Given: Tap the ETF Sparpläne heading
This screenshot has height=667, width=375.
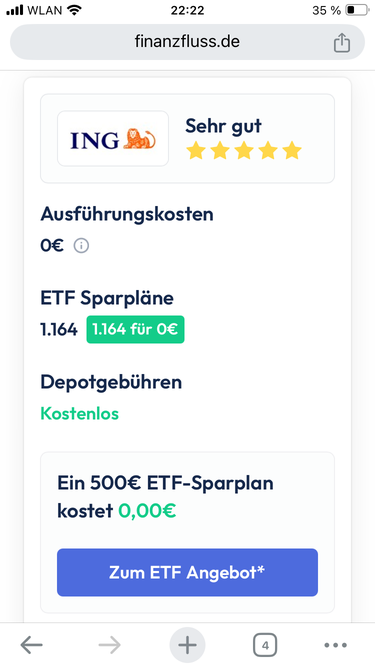Looking at the screenshot, I should click(x=107, y=298).
